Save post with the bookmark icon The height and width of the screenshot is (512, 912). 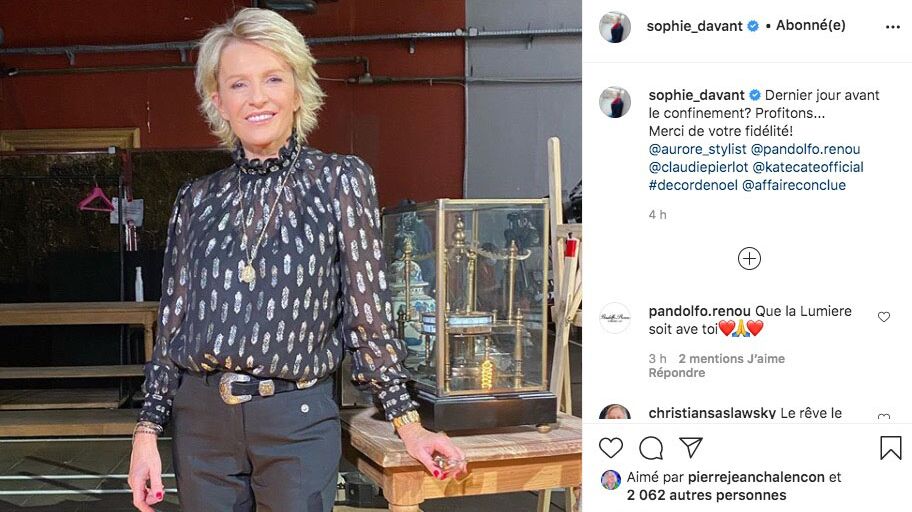click(890, 448)
